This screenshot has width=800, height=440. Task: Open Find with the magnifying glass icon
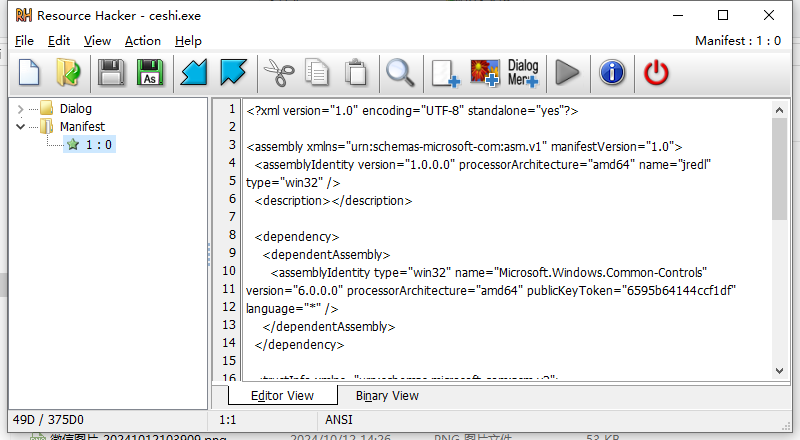(x=400, y=72)
